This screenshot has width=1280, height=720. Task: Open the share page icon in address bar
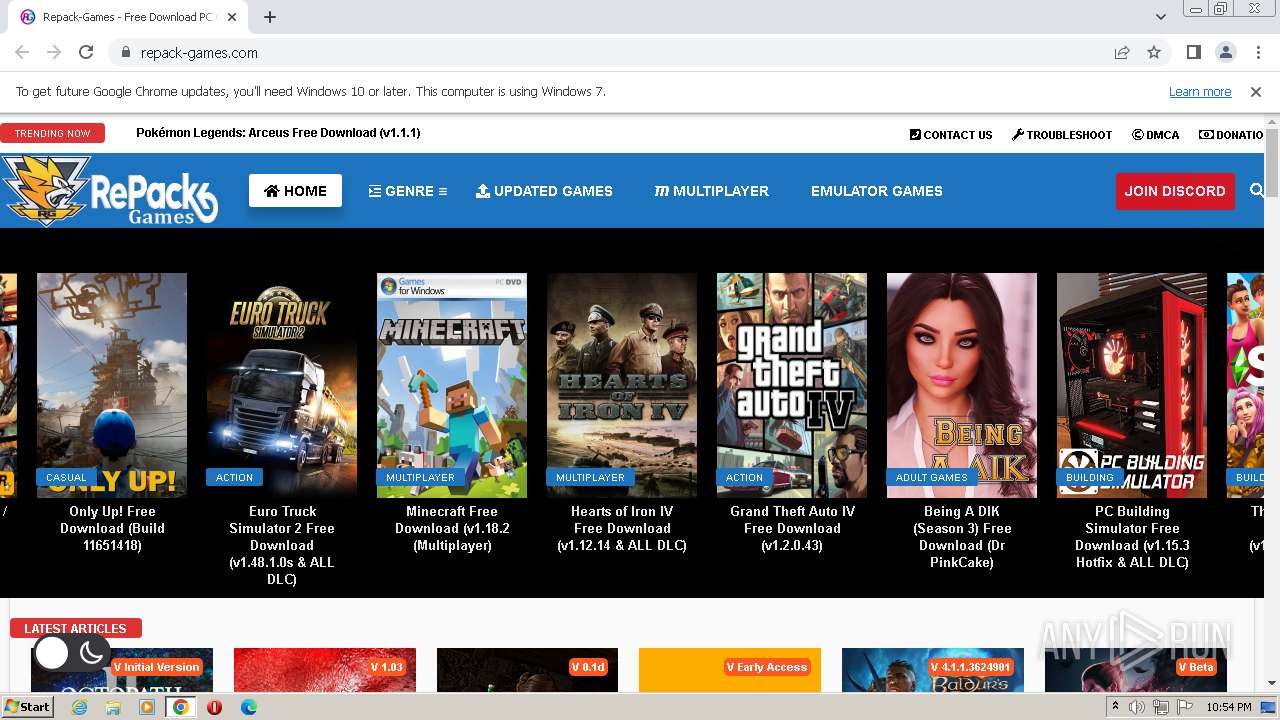pos(1122,52)
